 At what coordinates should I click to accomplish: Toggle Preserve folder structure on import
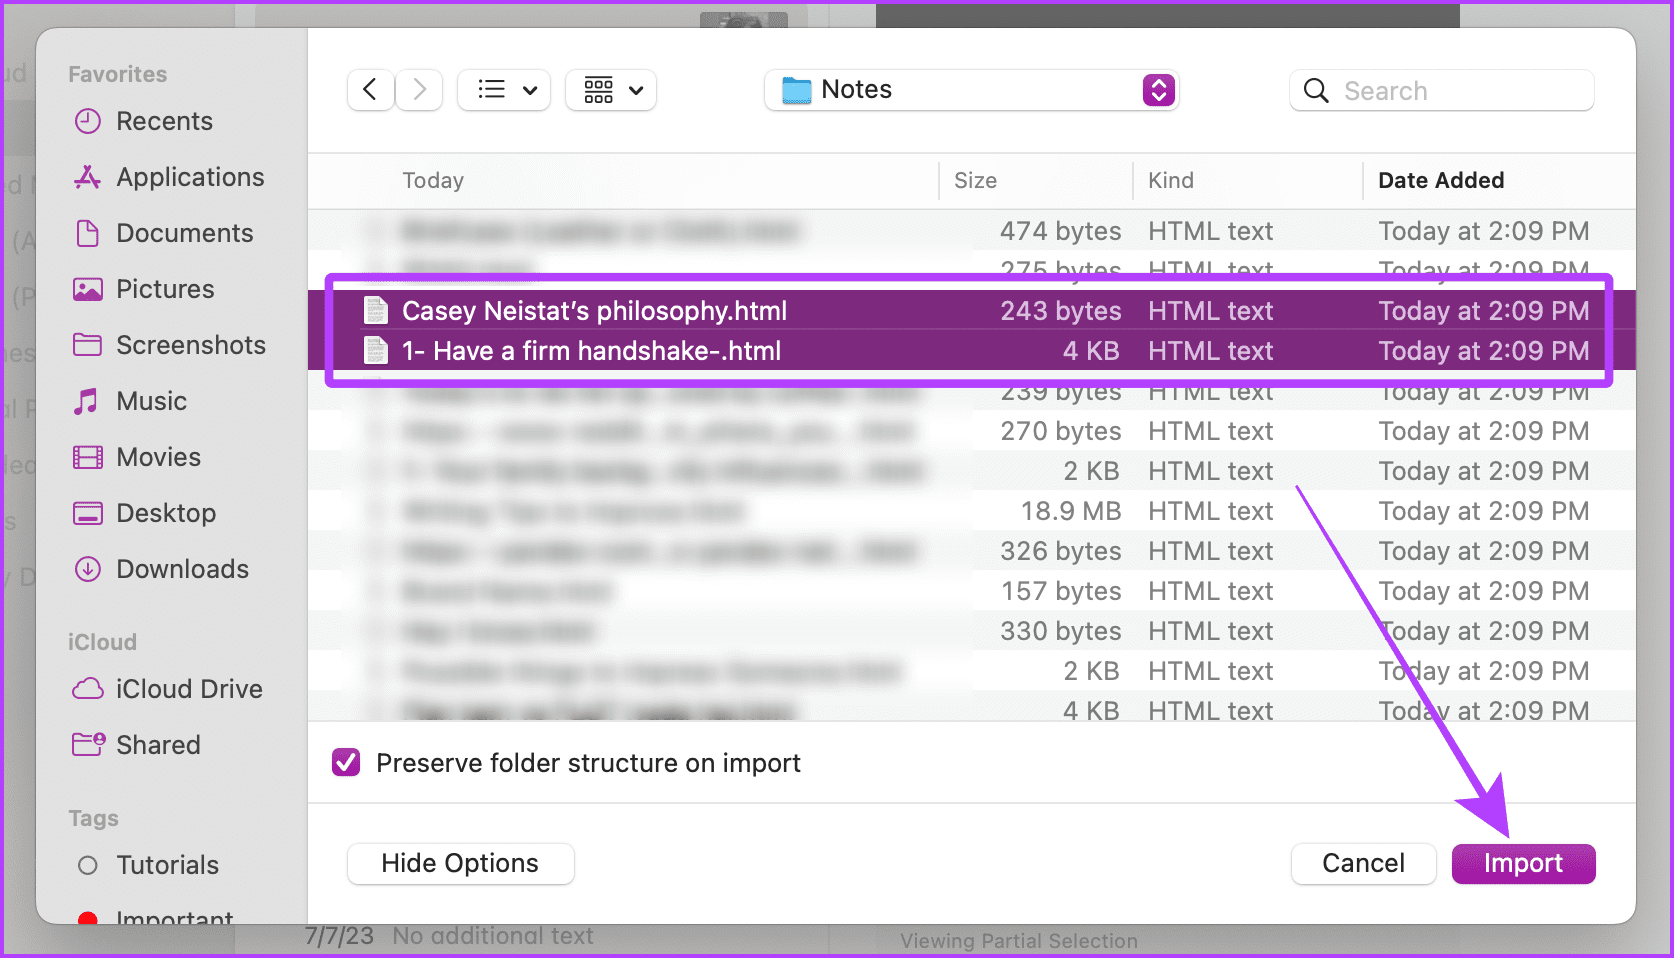tap(345, 762)
